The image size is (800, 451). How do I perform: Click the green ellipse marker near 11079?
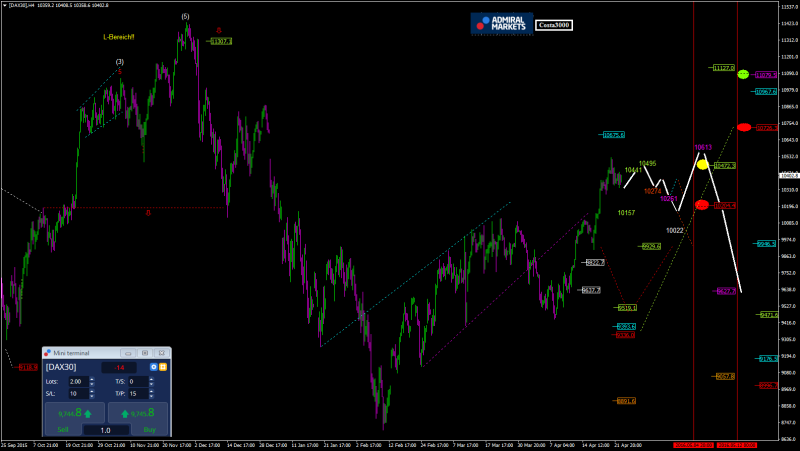pyautogui.click(x=743, y=75)
